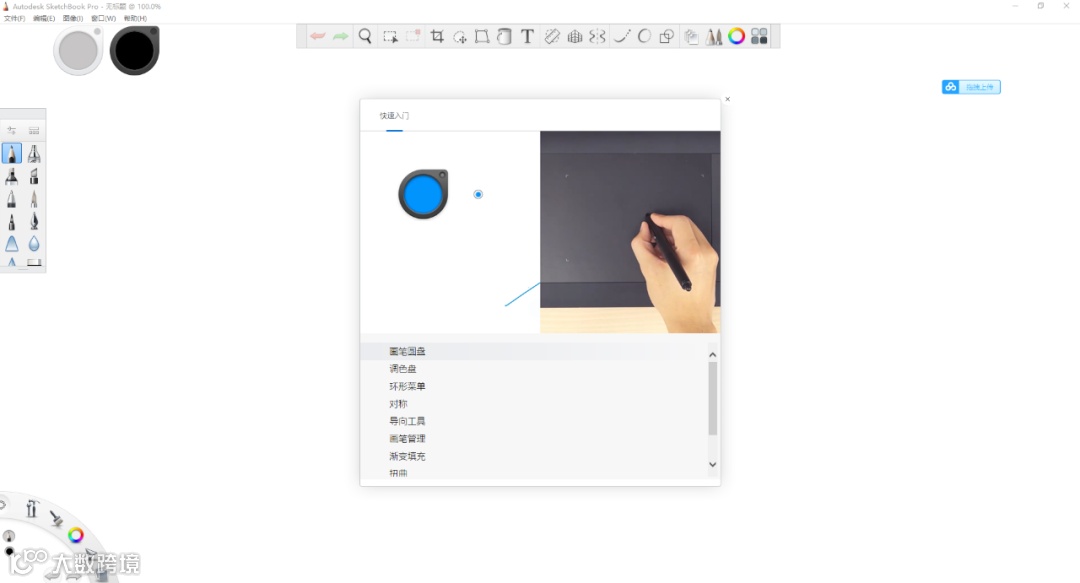Open the 文件(F) menu
This screenshot has height=583, width=1080.
[x=14, y=19]
